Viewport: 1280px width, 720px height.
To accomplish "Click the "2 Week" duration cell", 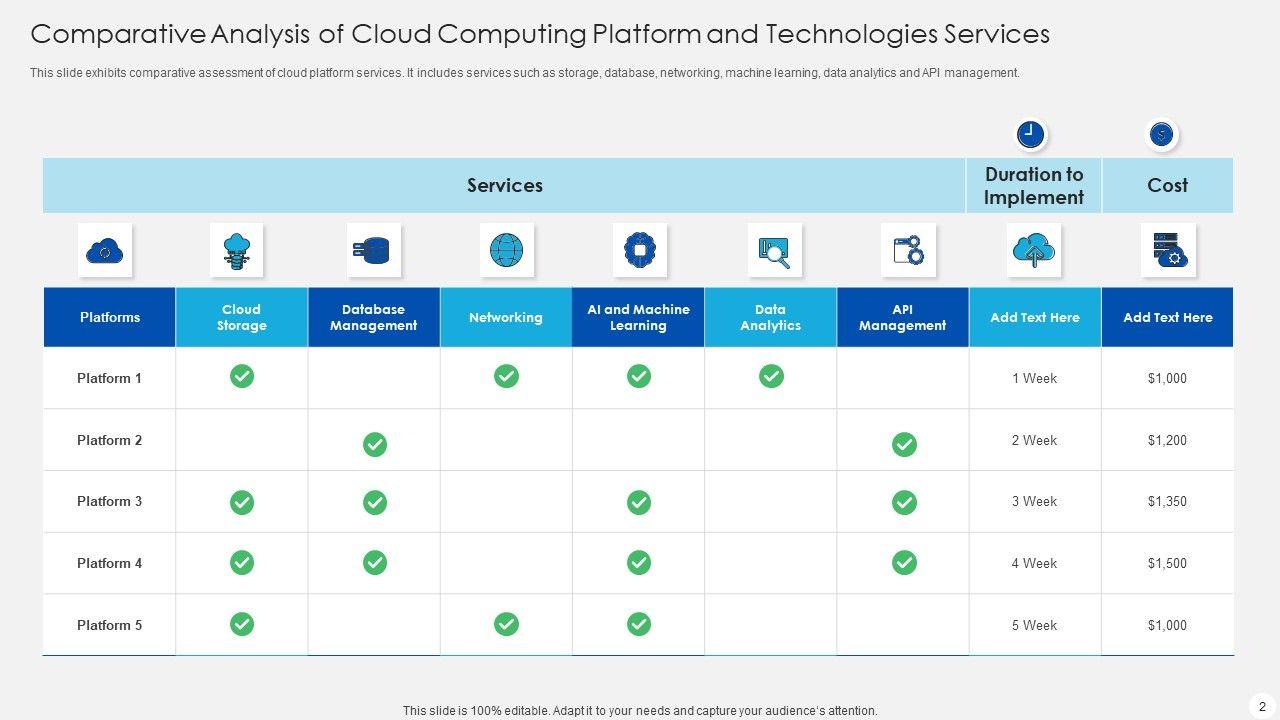I will tap(1034, 440).
